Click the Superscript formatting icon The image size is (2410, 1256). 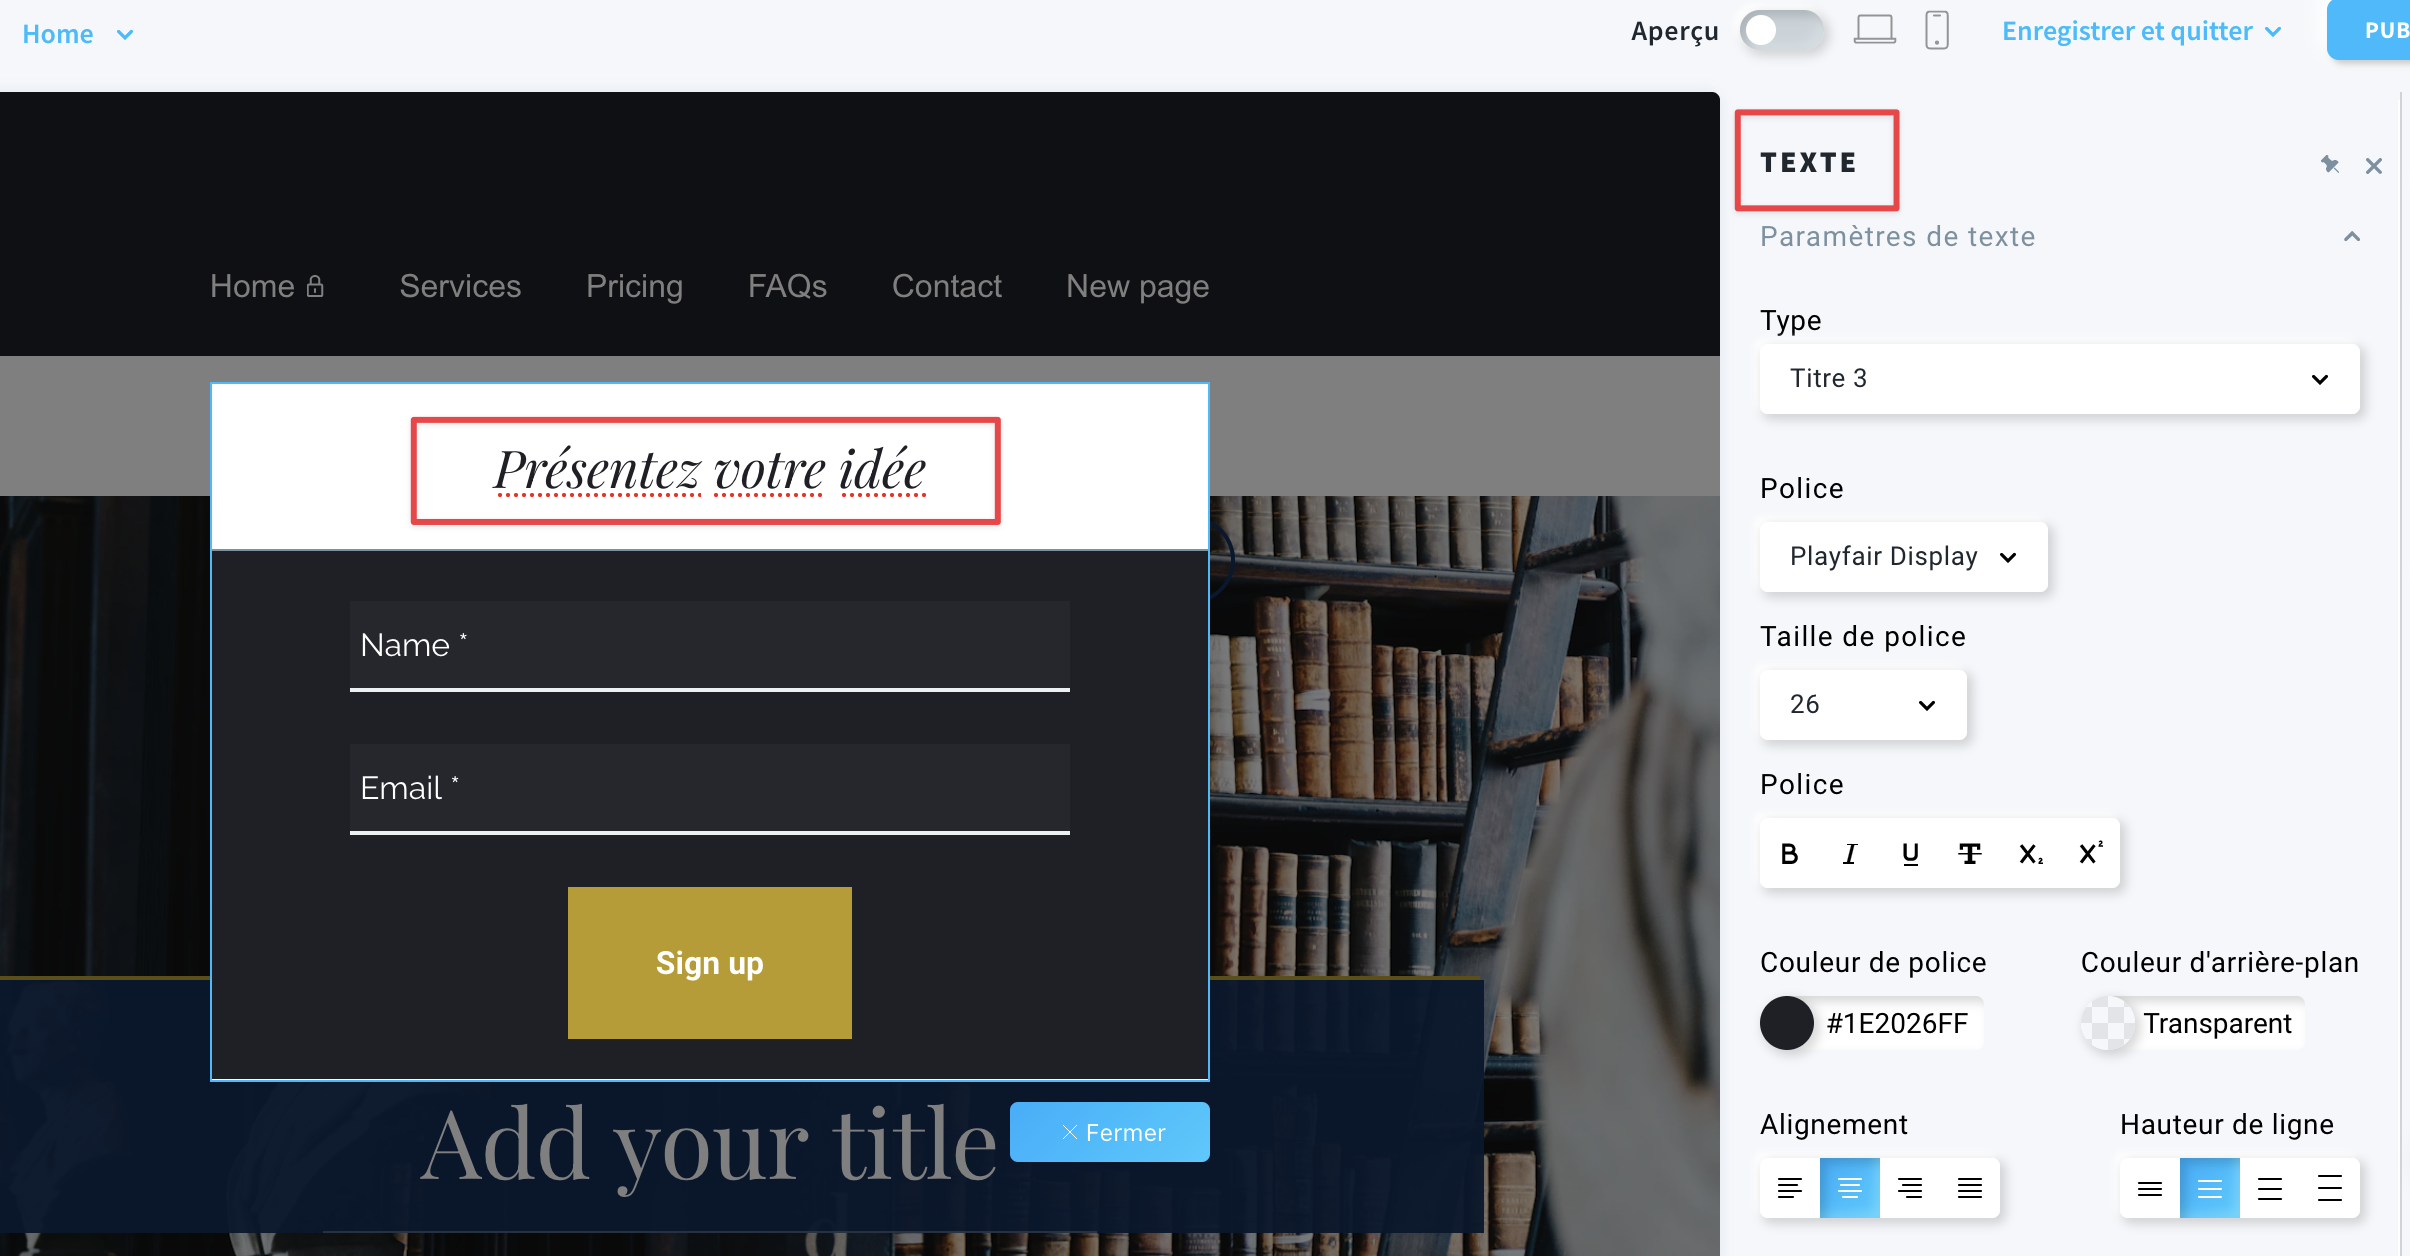[2090, 853]
